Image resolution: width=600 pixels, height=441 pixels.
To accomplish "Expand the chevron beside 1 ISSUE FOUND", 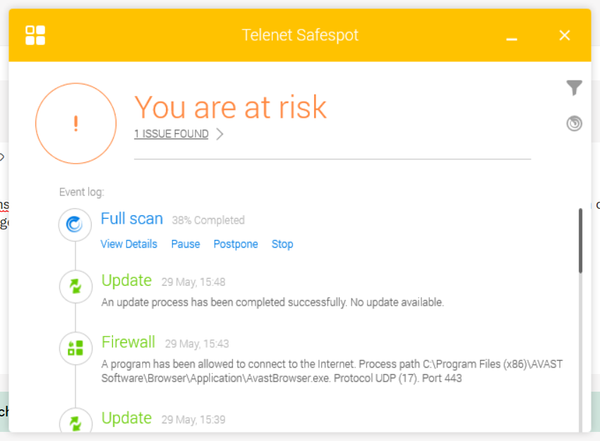I will [x=220, y=134].
